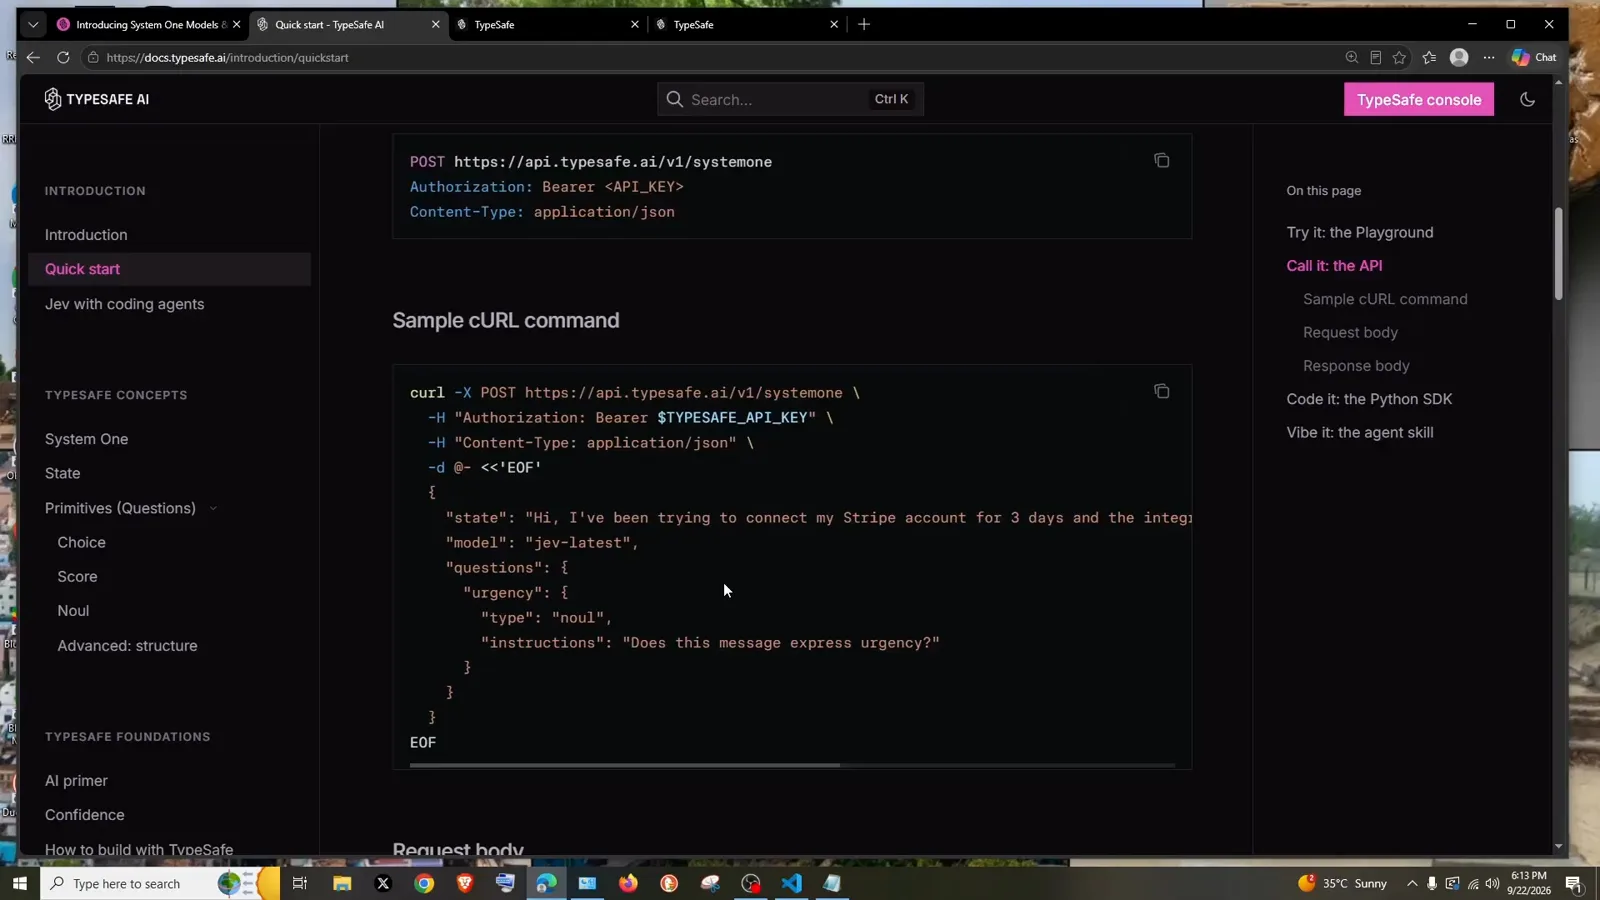
Task: Launch Google Chrome from taskbar
Action: tap(424, 883)
